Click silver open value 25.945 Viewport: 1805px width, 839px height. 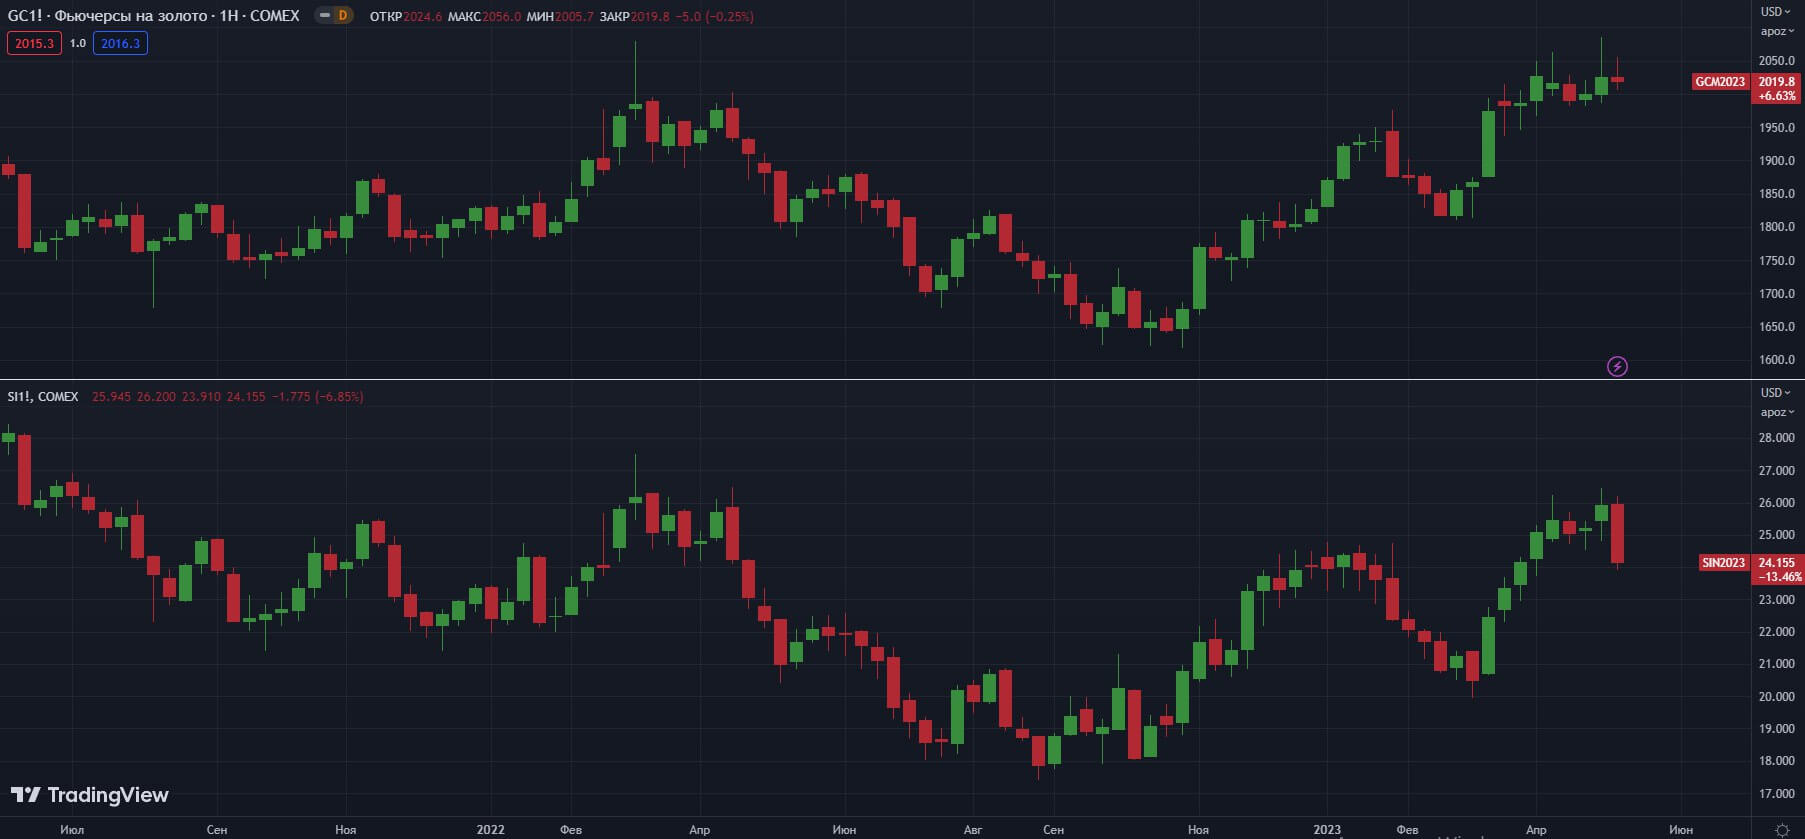point(111,397)
